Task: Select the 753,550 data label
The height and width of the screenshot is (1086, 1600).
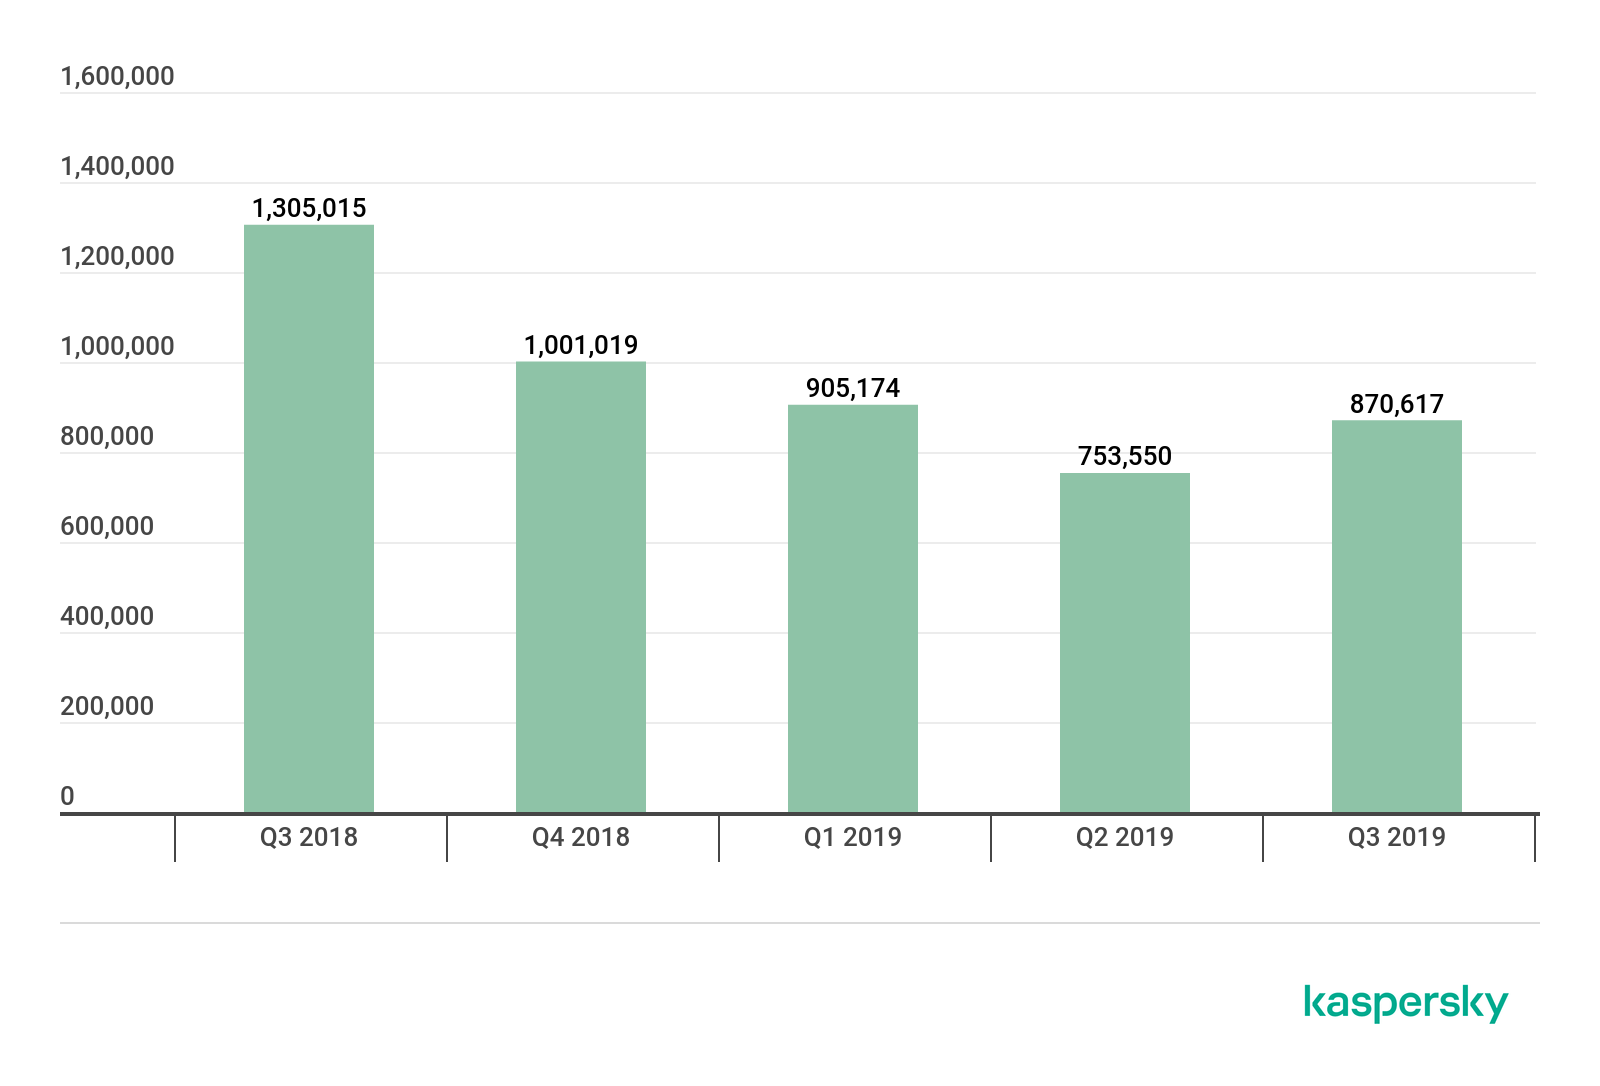Action: (x=1125, y=456)
